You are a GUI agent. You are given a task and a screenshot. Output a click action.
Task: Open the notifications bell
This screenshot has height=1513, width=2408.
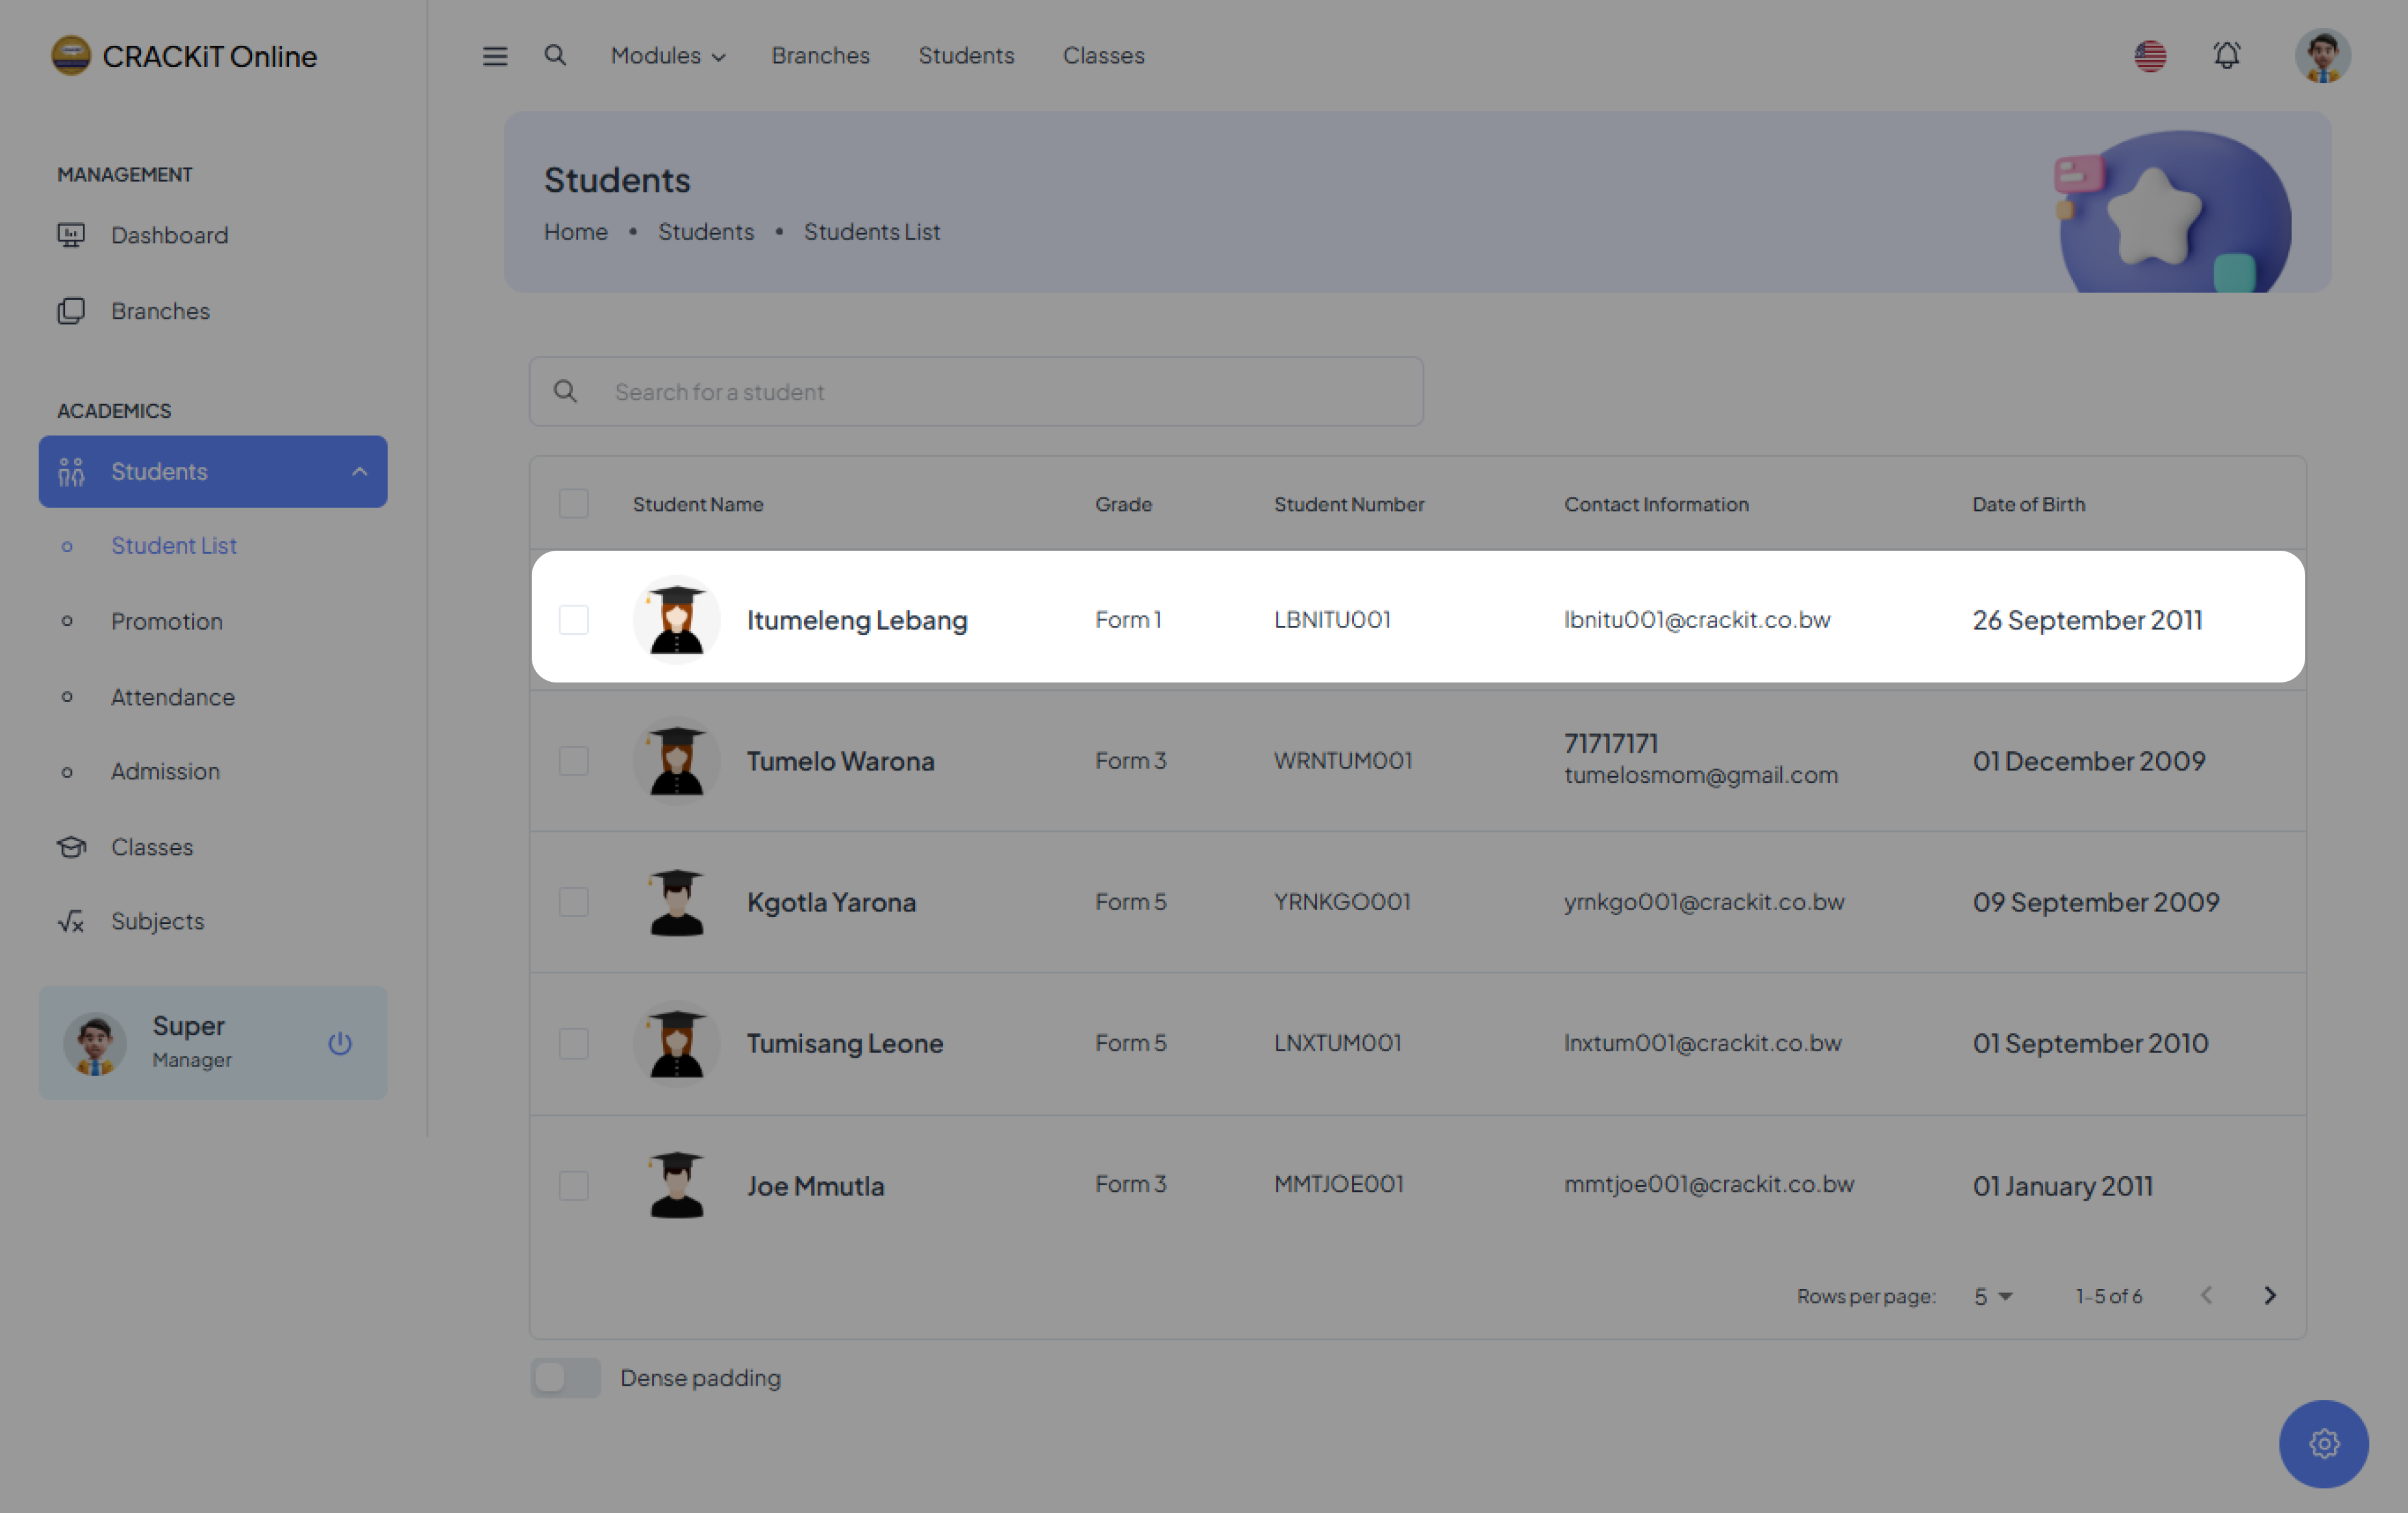2226,56
